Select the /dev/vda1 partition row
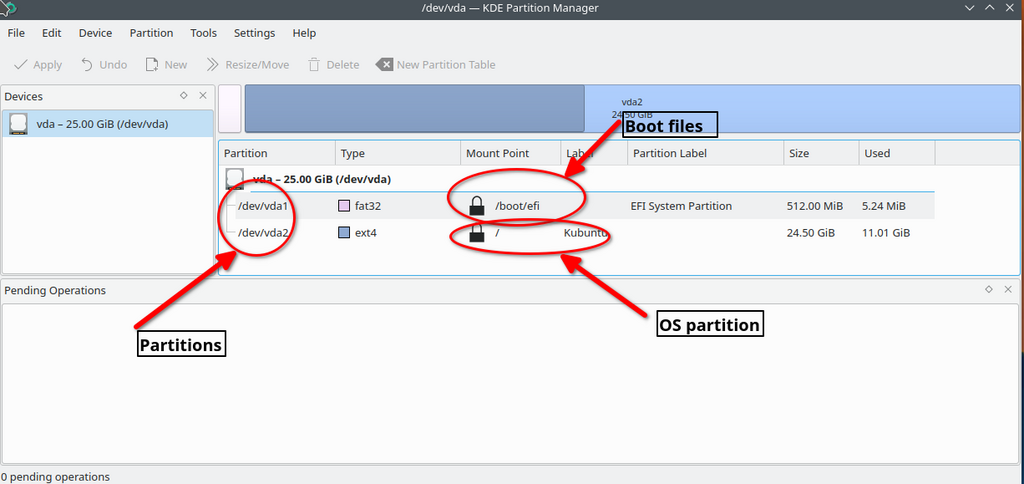The image size is (1024, 484). (264, 206)
